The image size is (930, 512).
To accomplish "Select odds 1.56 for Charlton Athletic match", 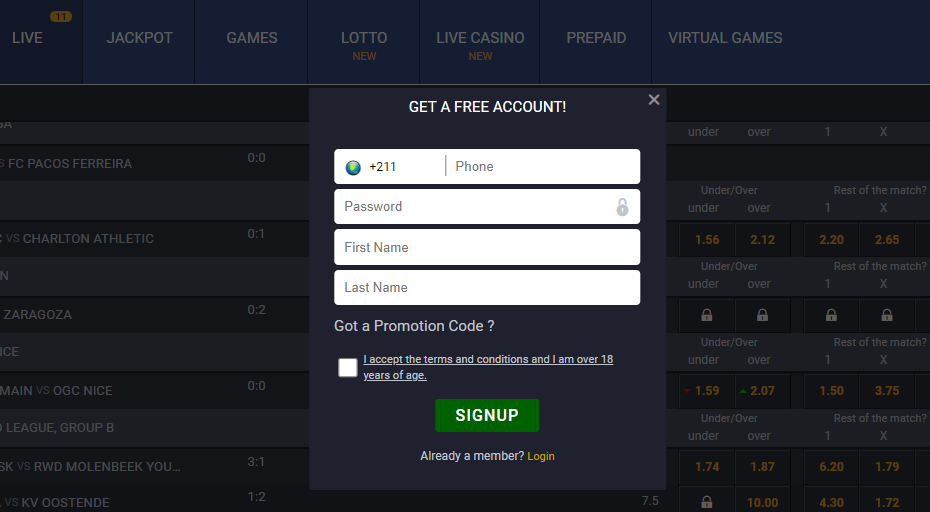I will tap(706, 240).
